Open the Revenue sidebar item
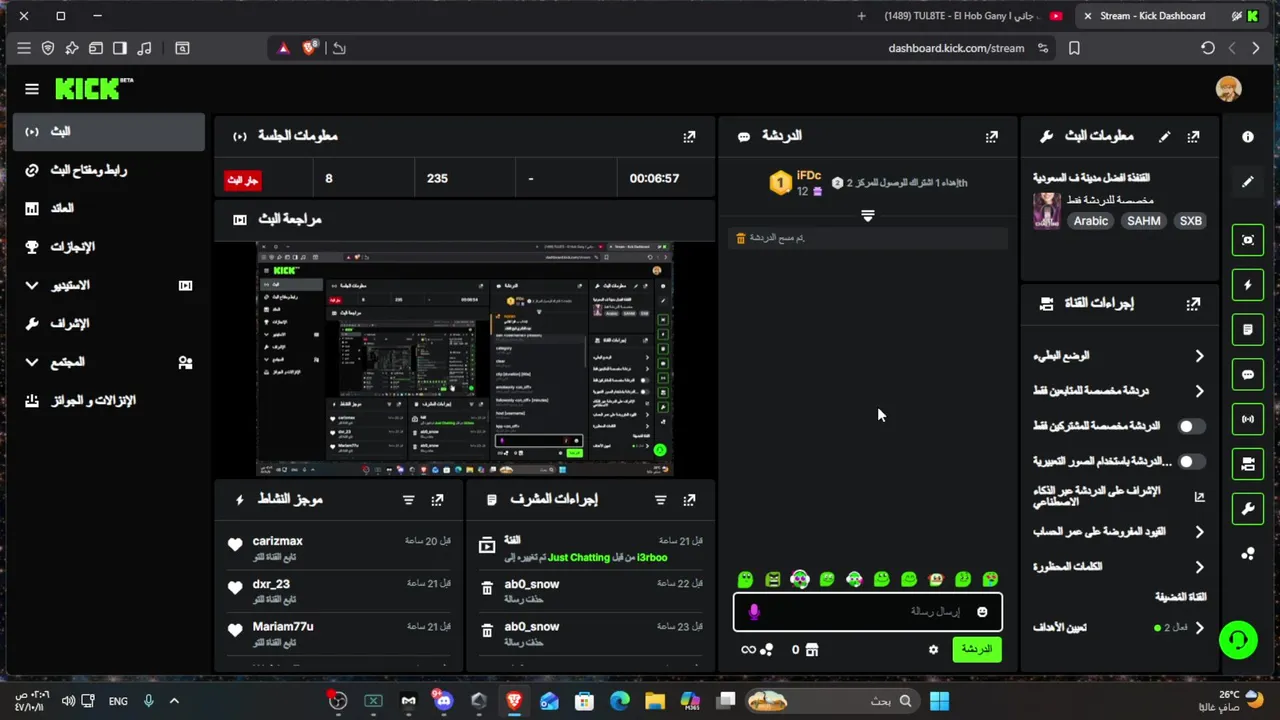 coord(108,208)
